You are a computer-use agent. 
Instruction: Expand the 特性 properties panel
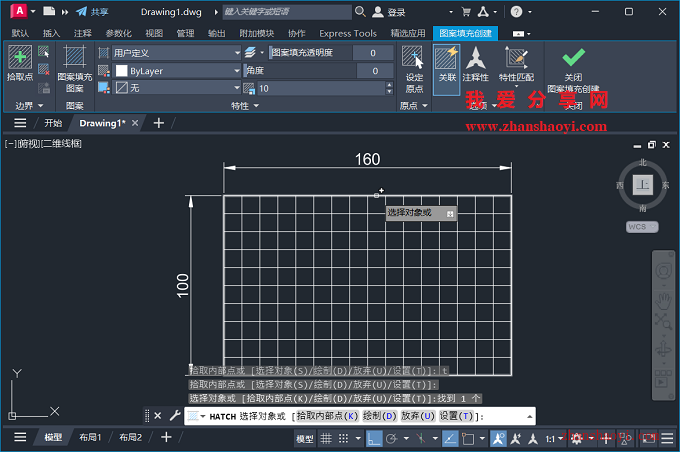(245, 105)
